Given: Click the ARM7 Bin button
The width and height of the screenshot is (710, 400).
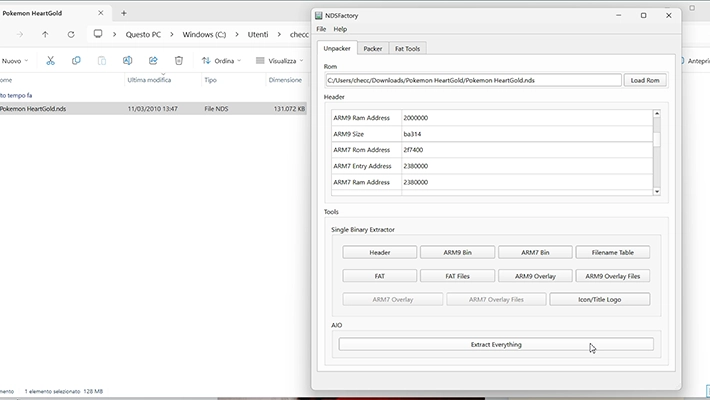Looking at the screenshot, I should click(535, 252).
